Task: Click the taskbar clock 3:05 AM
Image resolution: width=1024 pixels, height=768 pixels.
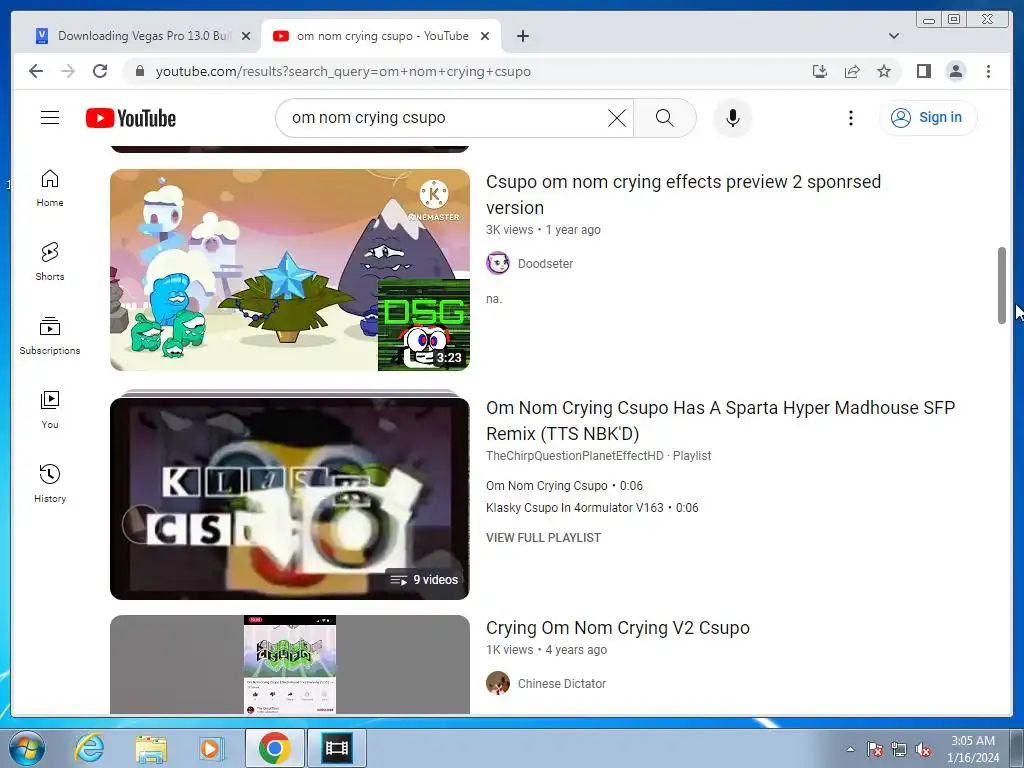Action: point(973,741)
